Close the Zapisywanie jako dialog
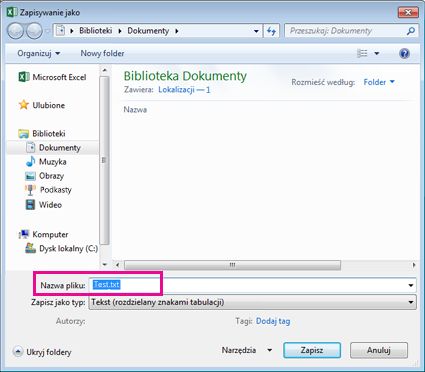Viewport: 425px width, 372px height. coord(408,13)
